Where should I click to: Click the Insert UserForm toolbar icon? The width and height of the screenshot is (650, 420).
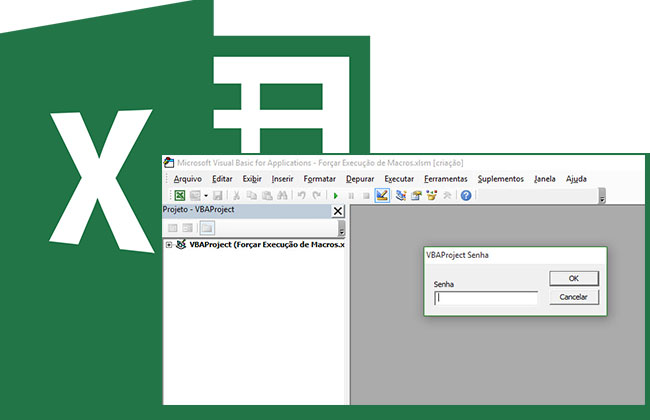[195, 195]
